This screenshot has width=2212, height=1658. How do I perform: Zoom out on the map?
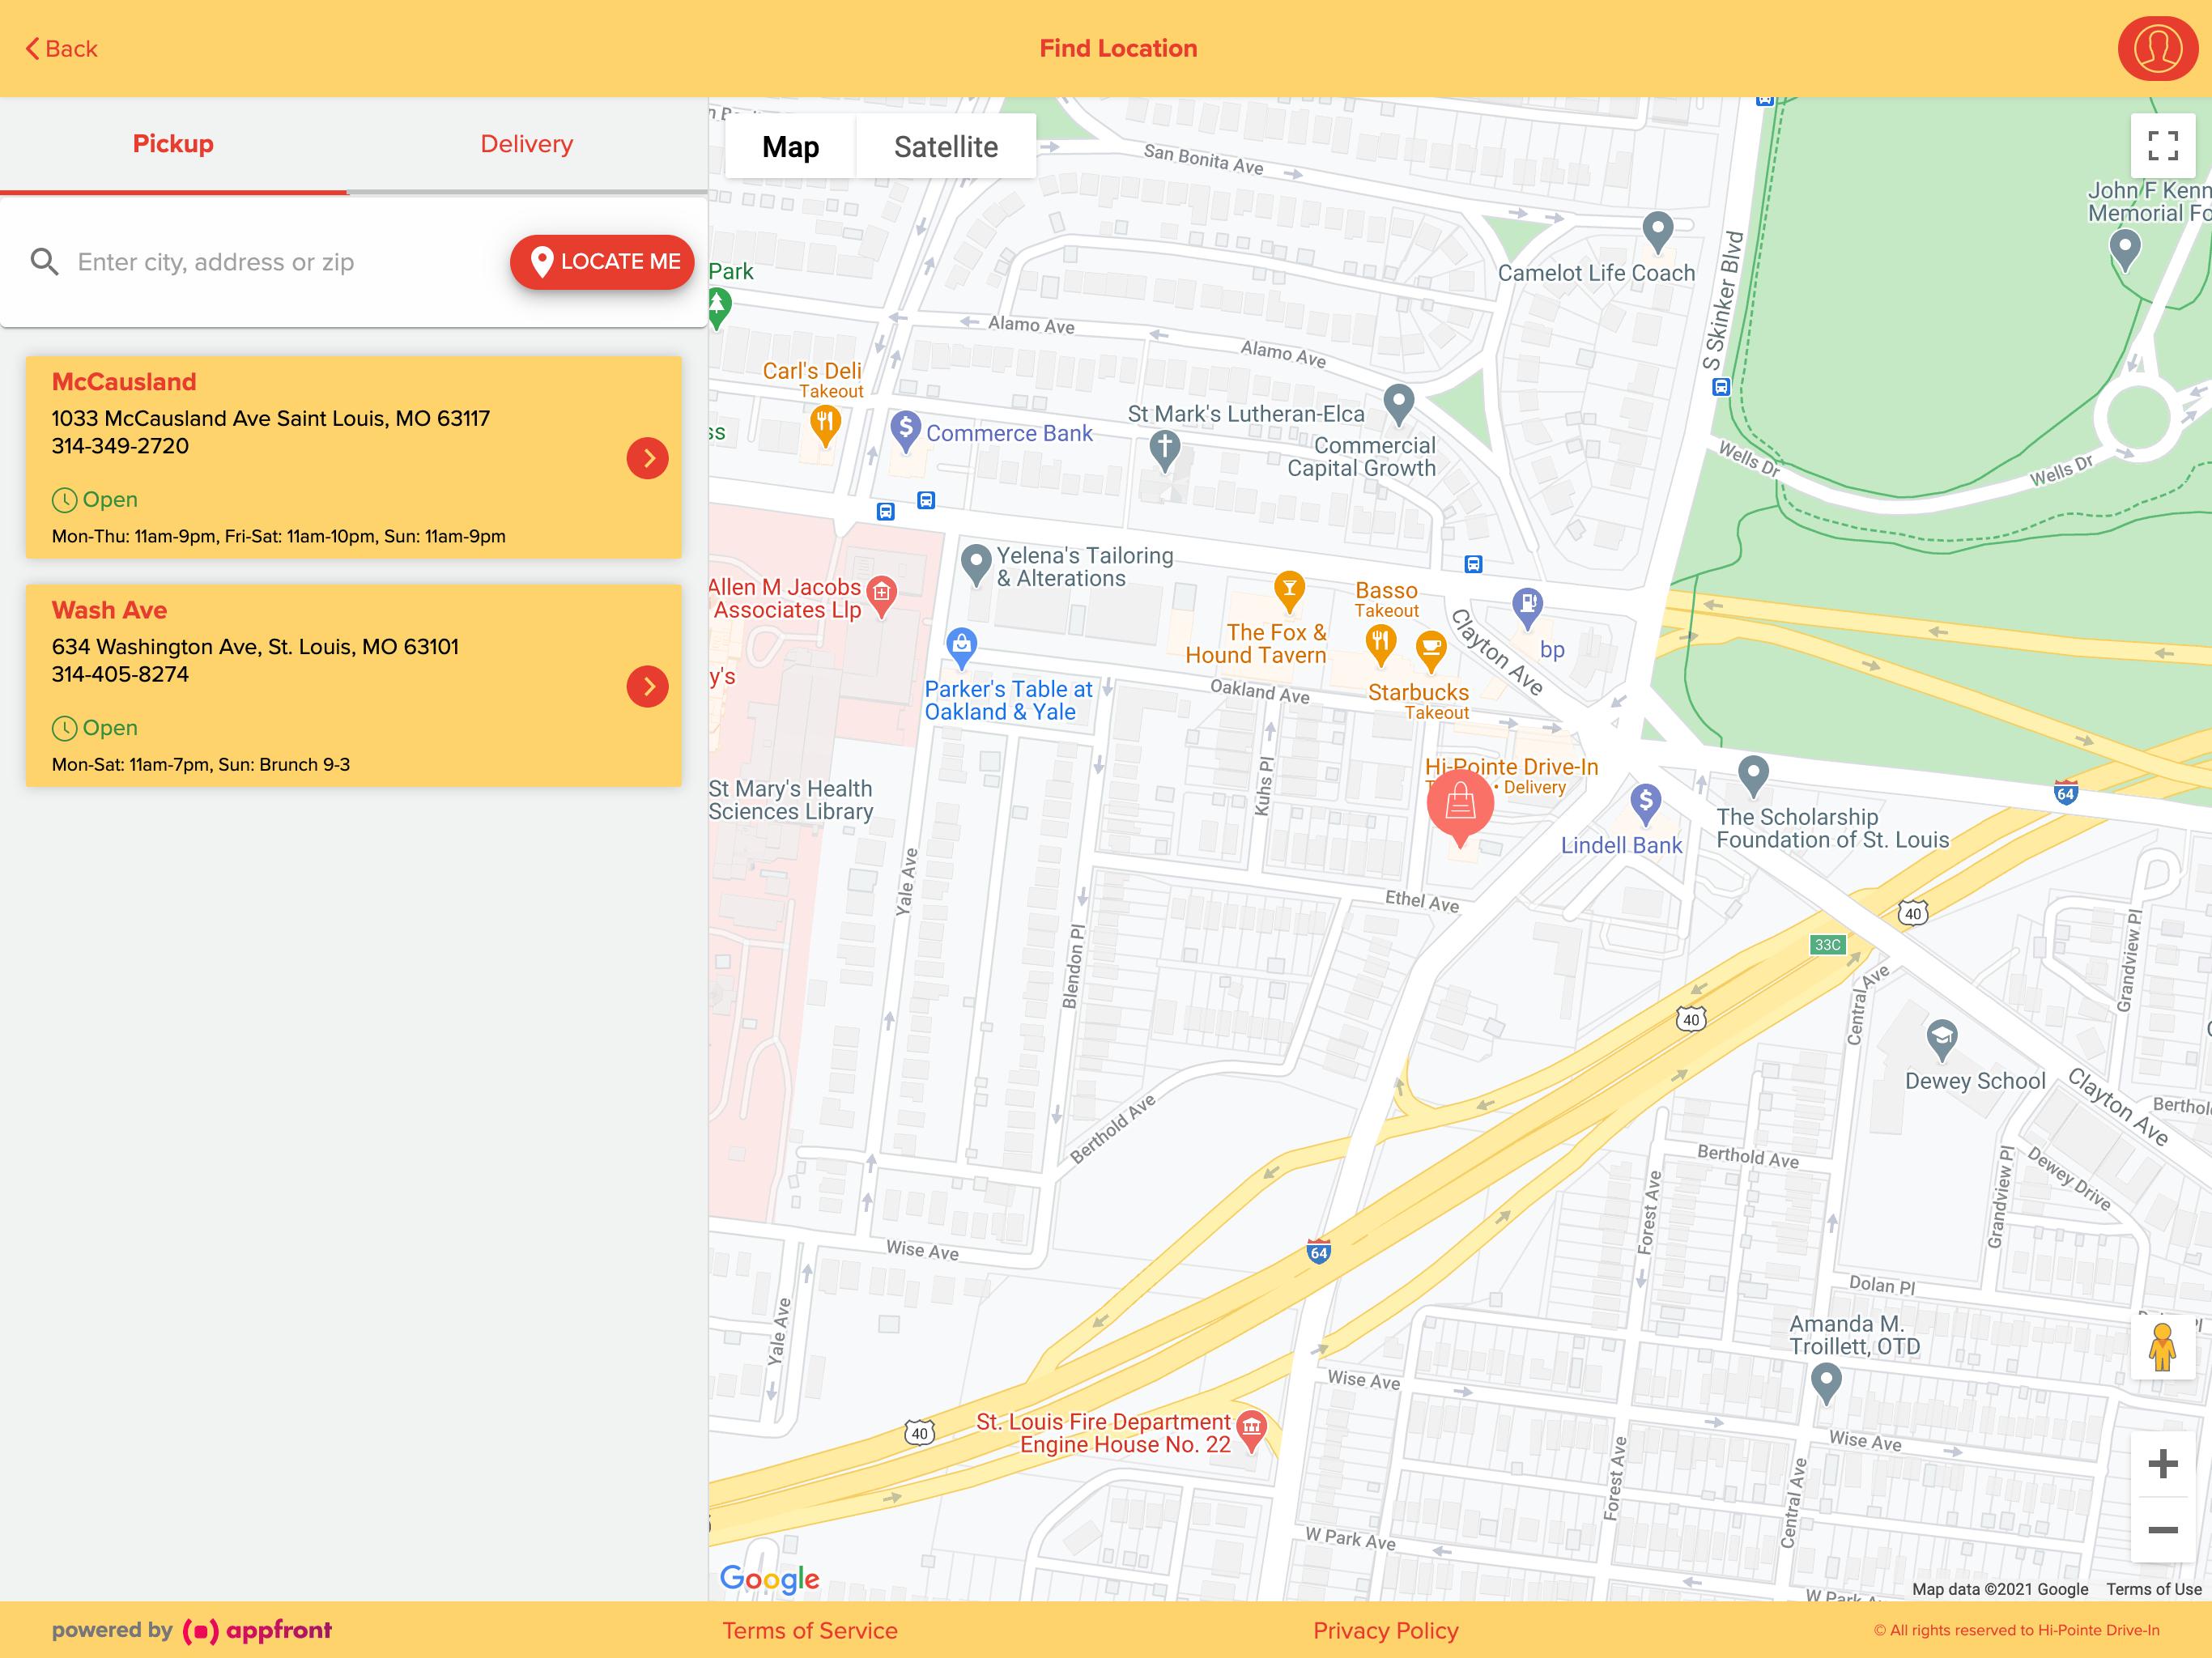(2163, 1530)
